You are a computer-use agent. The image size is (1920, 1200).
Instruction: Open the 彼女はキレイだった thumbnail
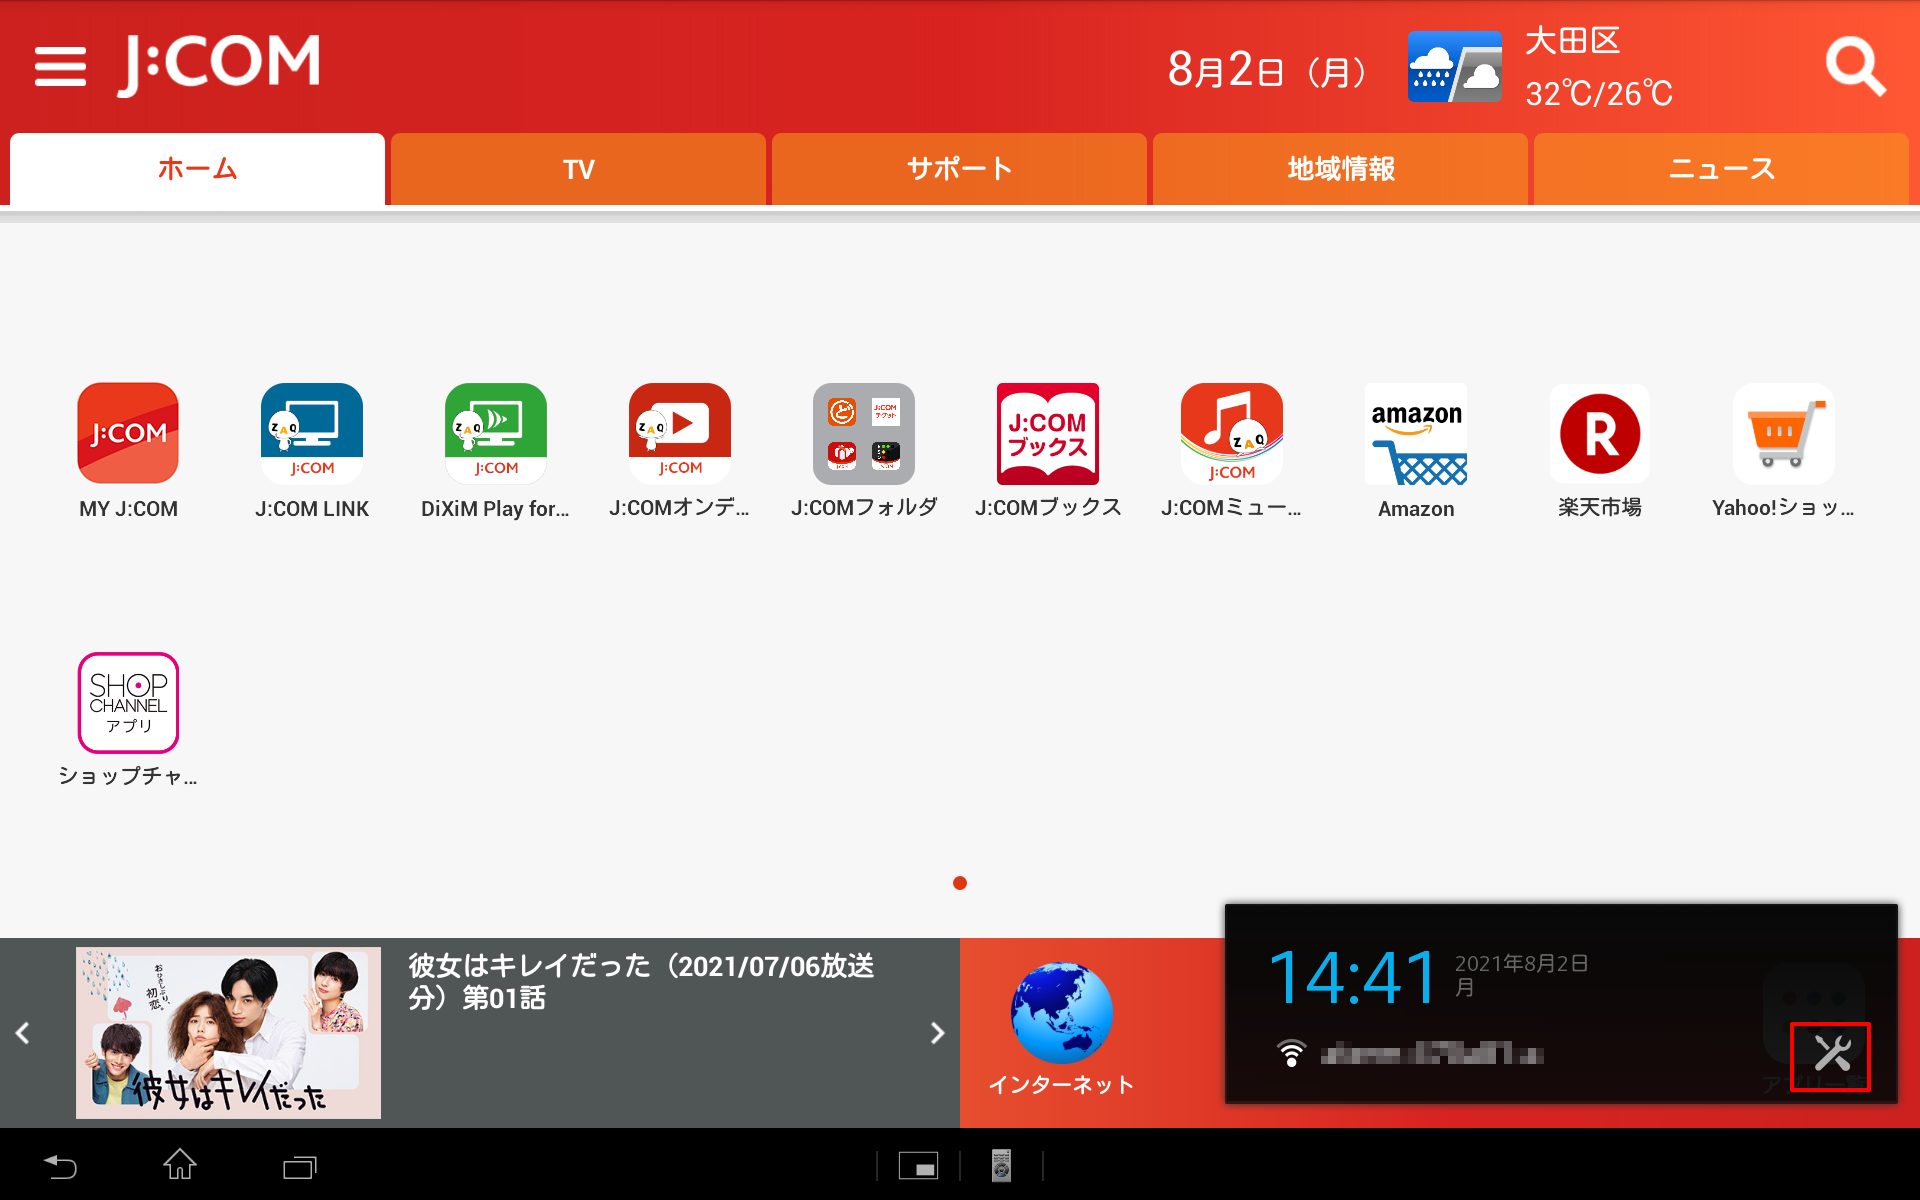click(x=228, y=1033)
